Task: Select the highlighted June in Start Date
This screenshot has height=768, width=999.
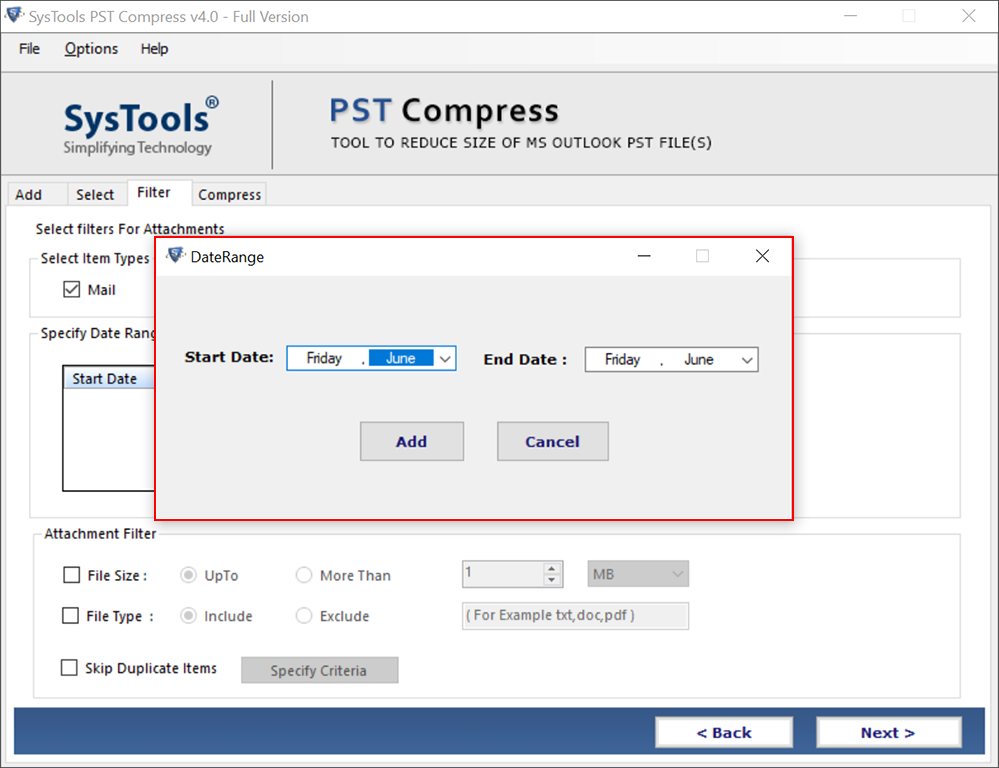Action: pyautogui.click(x=401, y=358)
